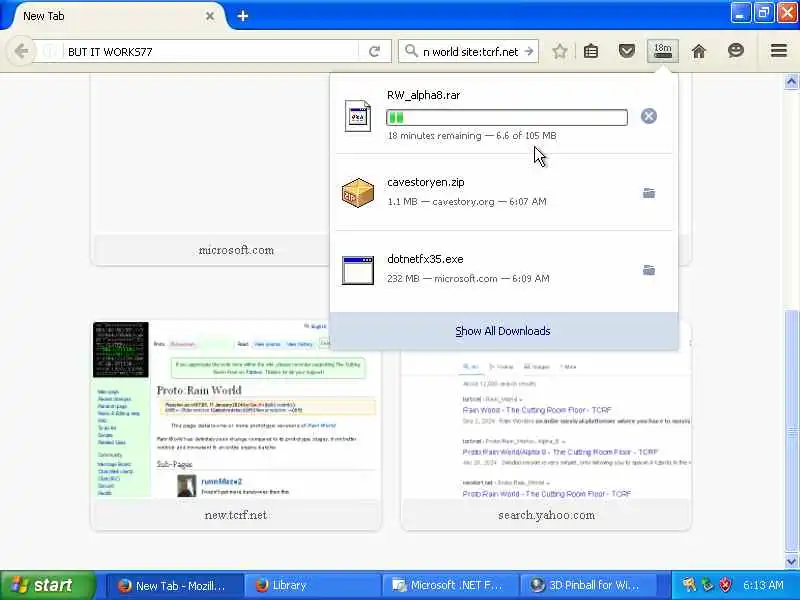Submit search using the go arrow
The width and height of the screenshot is (800, 600).
click(x=529, y=51)
